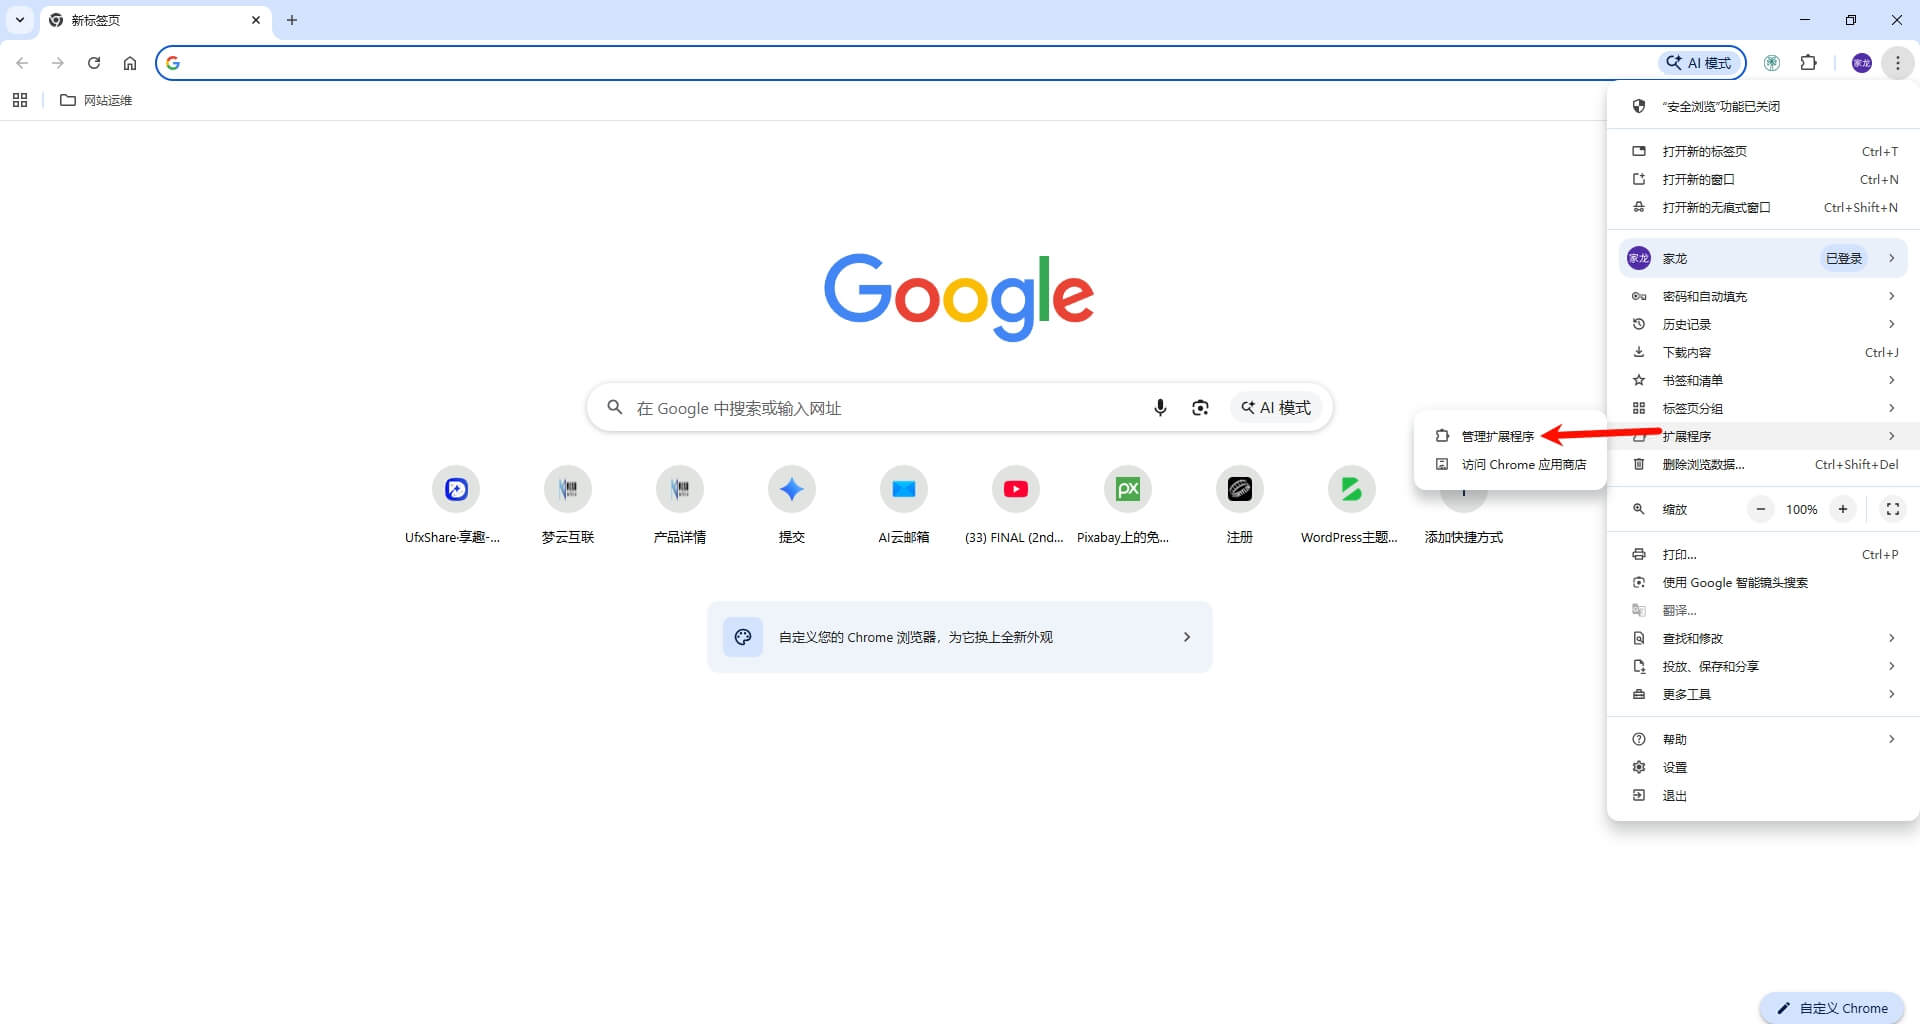
Task: Click the back navigation arrow
Action: (x=22, y=62)
